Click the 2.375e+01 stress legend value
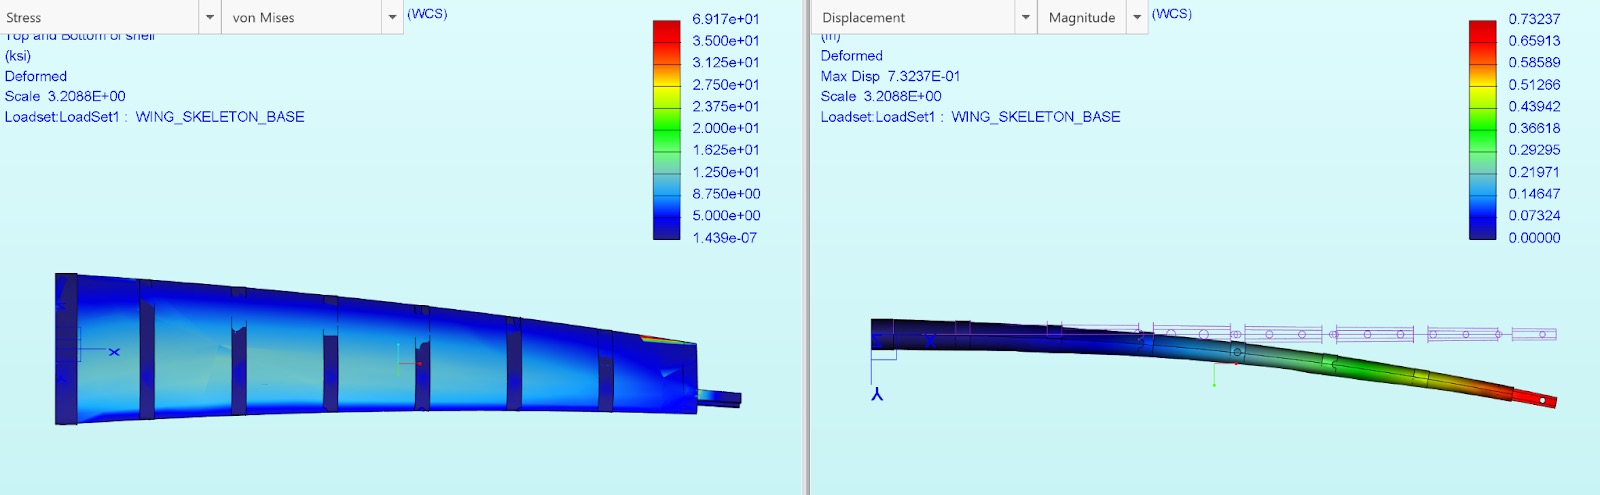1600x495 pixels. [726, 106]
